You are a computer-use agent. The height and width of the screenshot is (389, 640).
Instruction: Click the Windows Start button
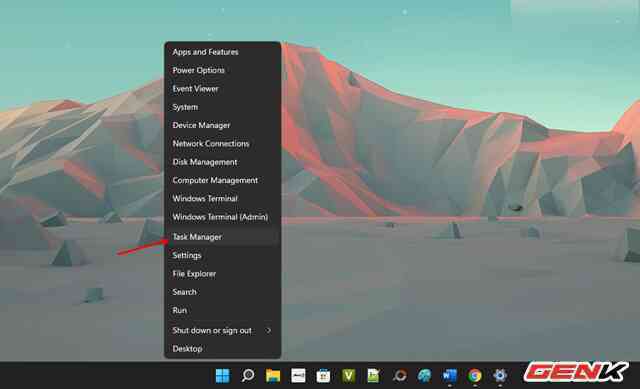[x=222, y=376]
